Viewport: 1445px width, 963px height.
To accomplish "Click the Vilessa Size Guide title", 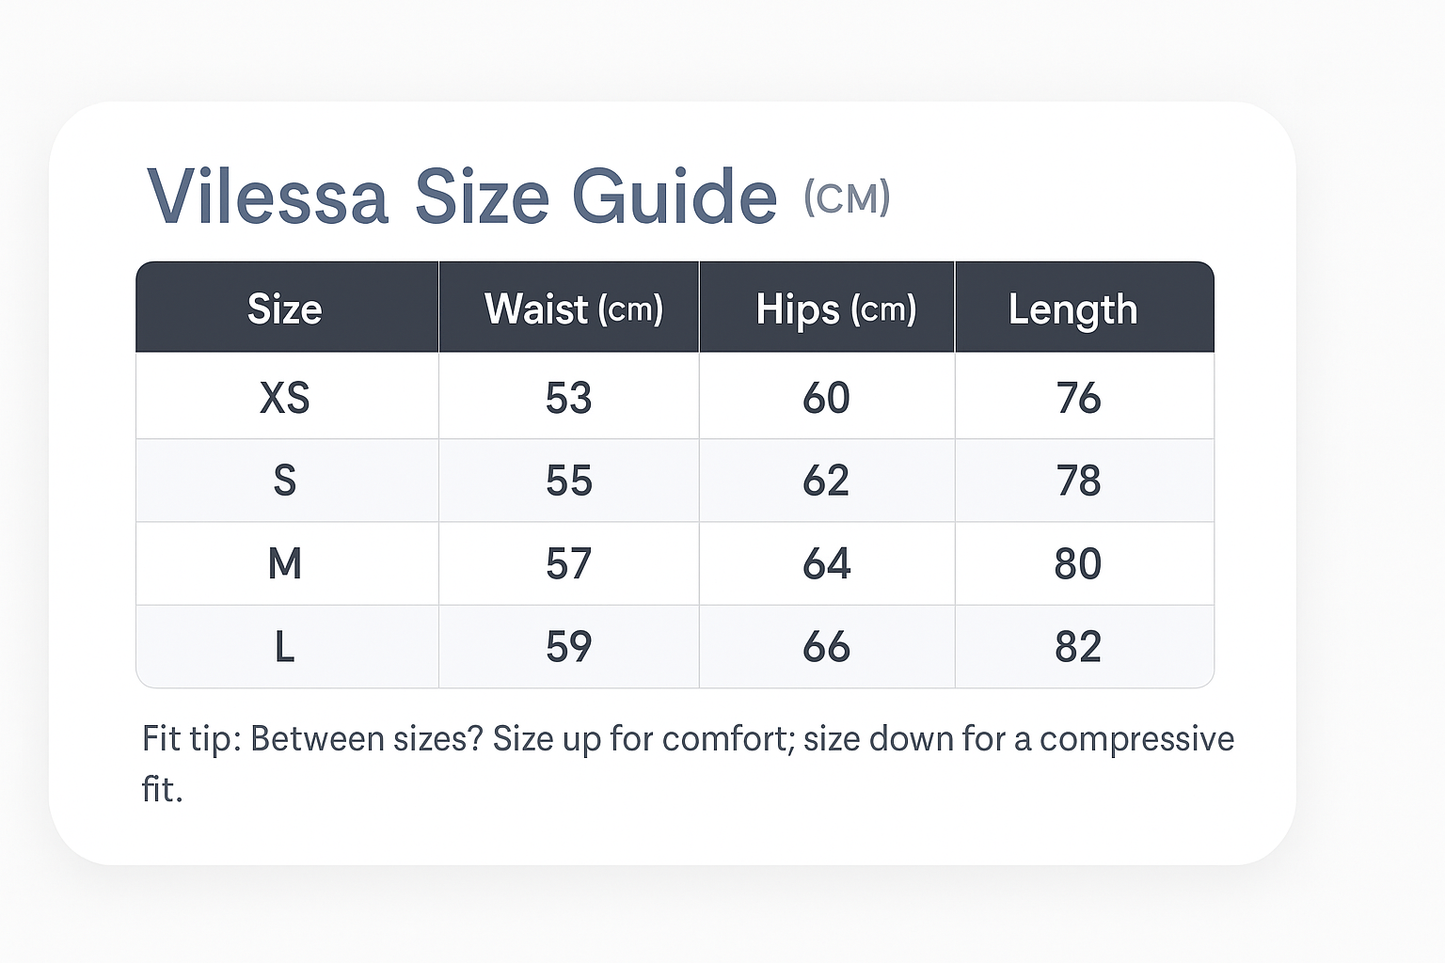I will click(x=462, y=197).
